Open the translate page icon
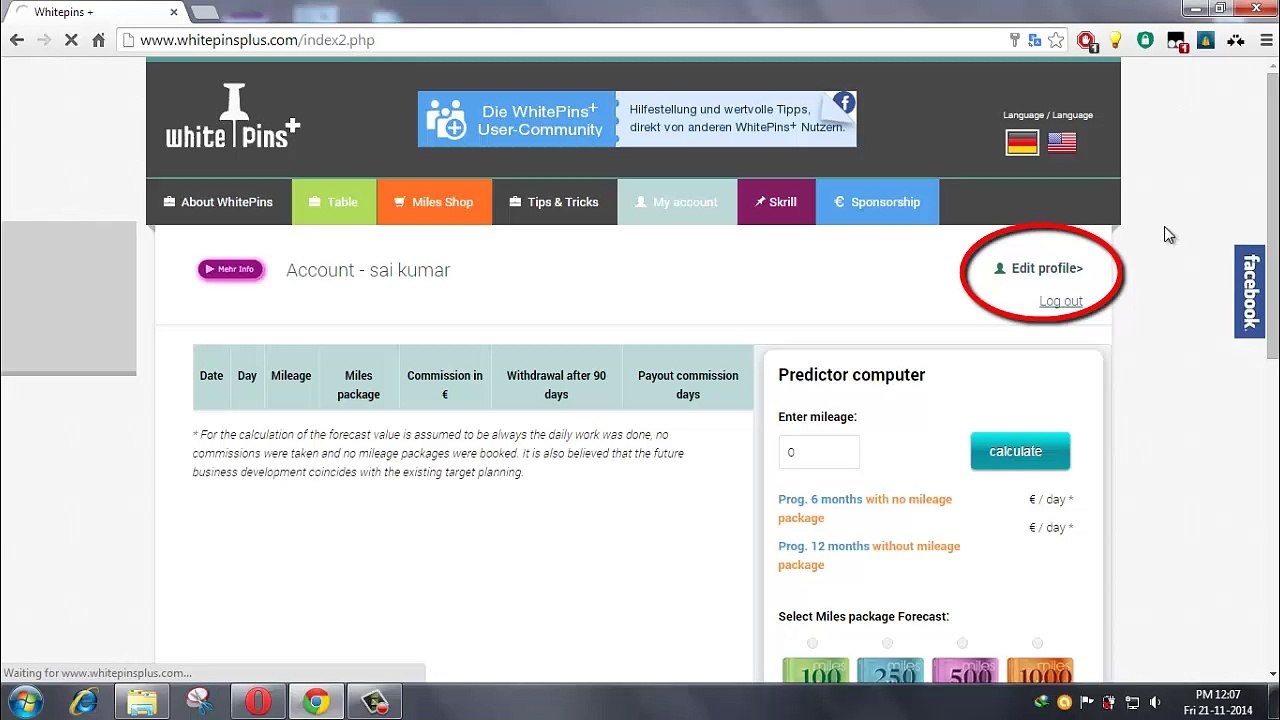The height and width of the screenshot is (720, 1280). (1035, 40)
